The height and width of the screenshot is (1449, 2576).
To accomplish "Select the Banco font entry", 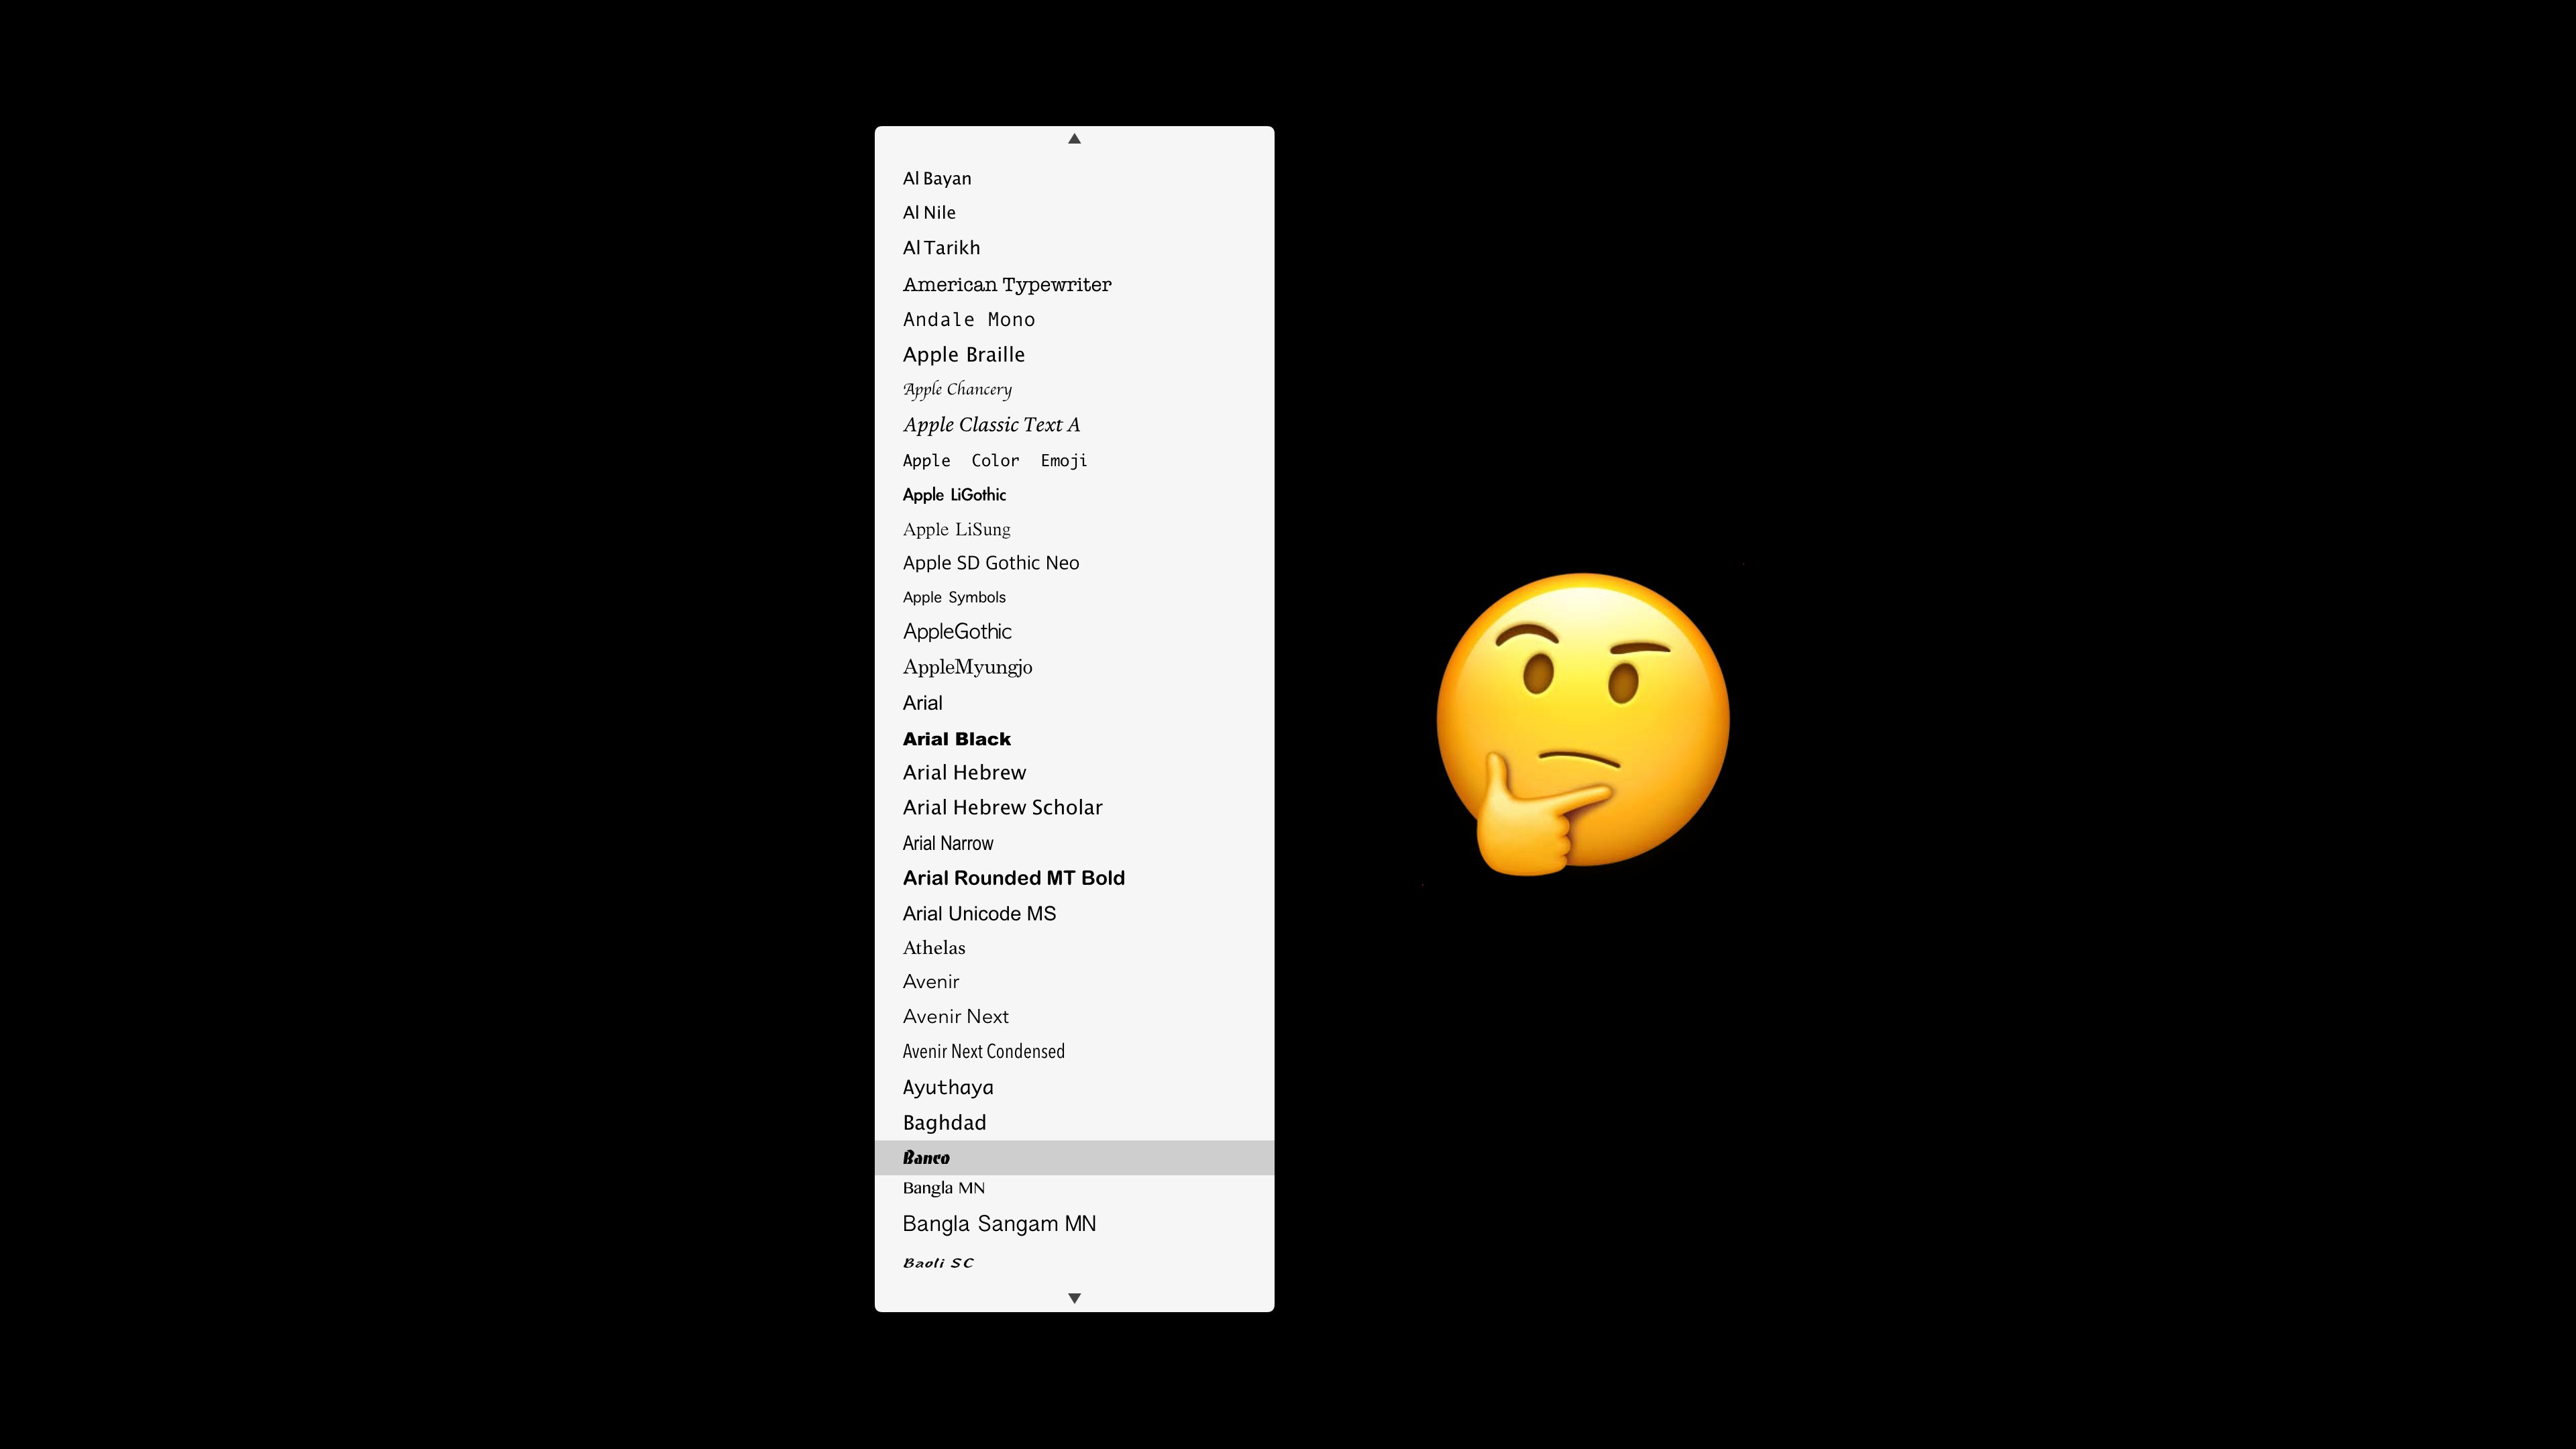I will 1074,1157.
